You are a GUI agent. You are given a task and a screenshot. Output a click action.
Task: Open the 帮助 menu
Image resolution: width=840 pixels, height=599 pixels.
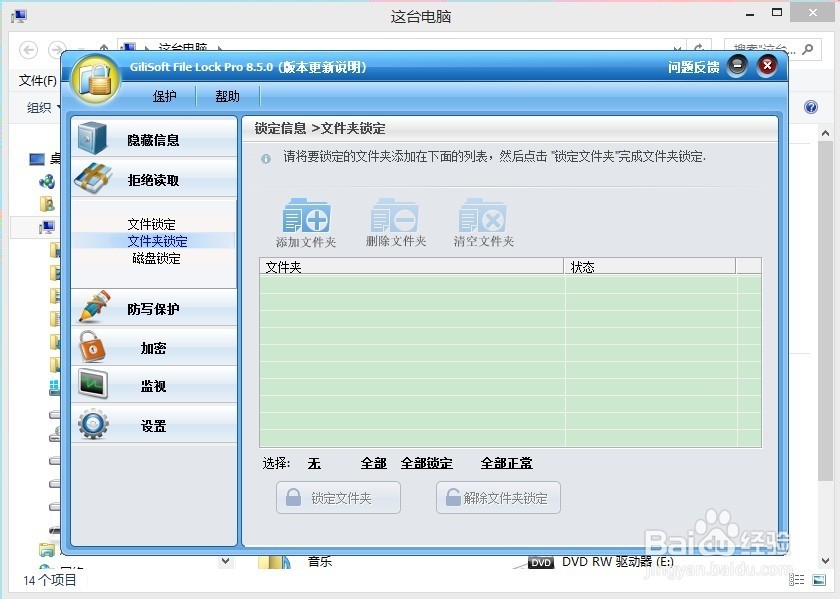pos(227,96)
